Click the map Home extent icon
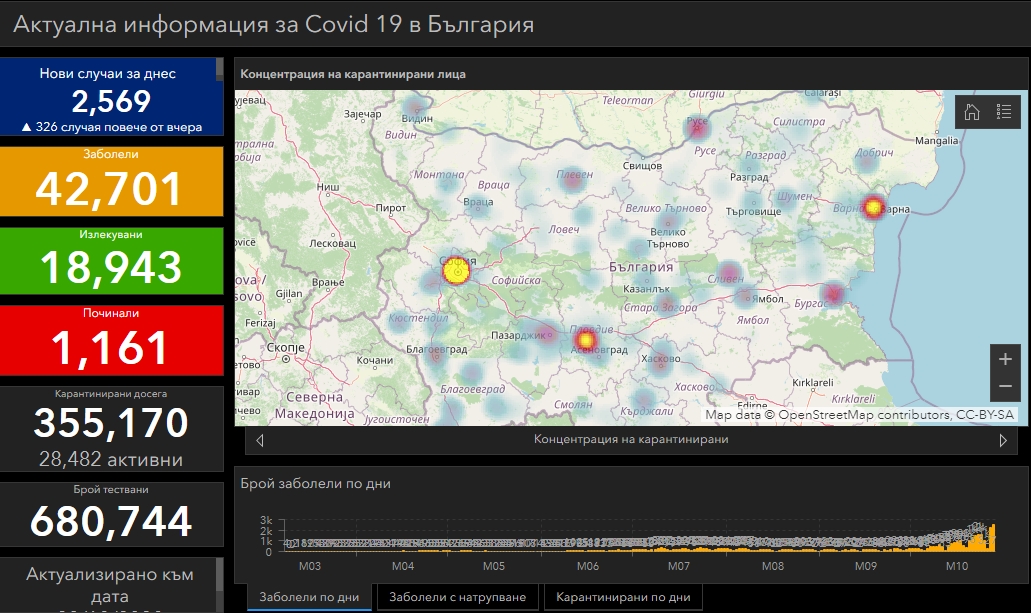This screenshot has height=613, width=1031. (x=971, y=112)
